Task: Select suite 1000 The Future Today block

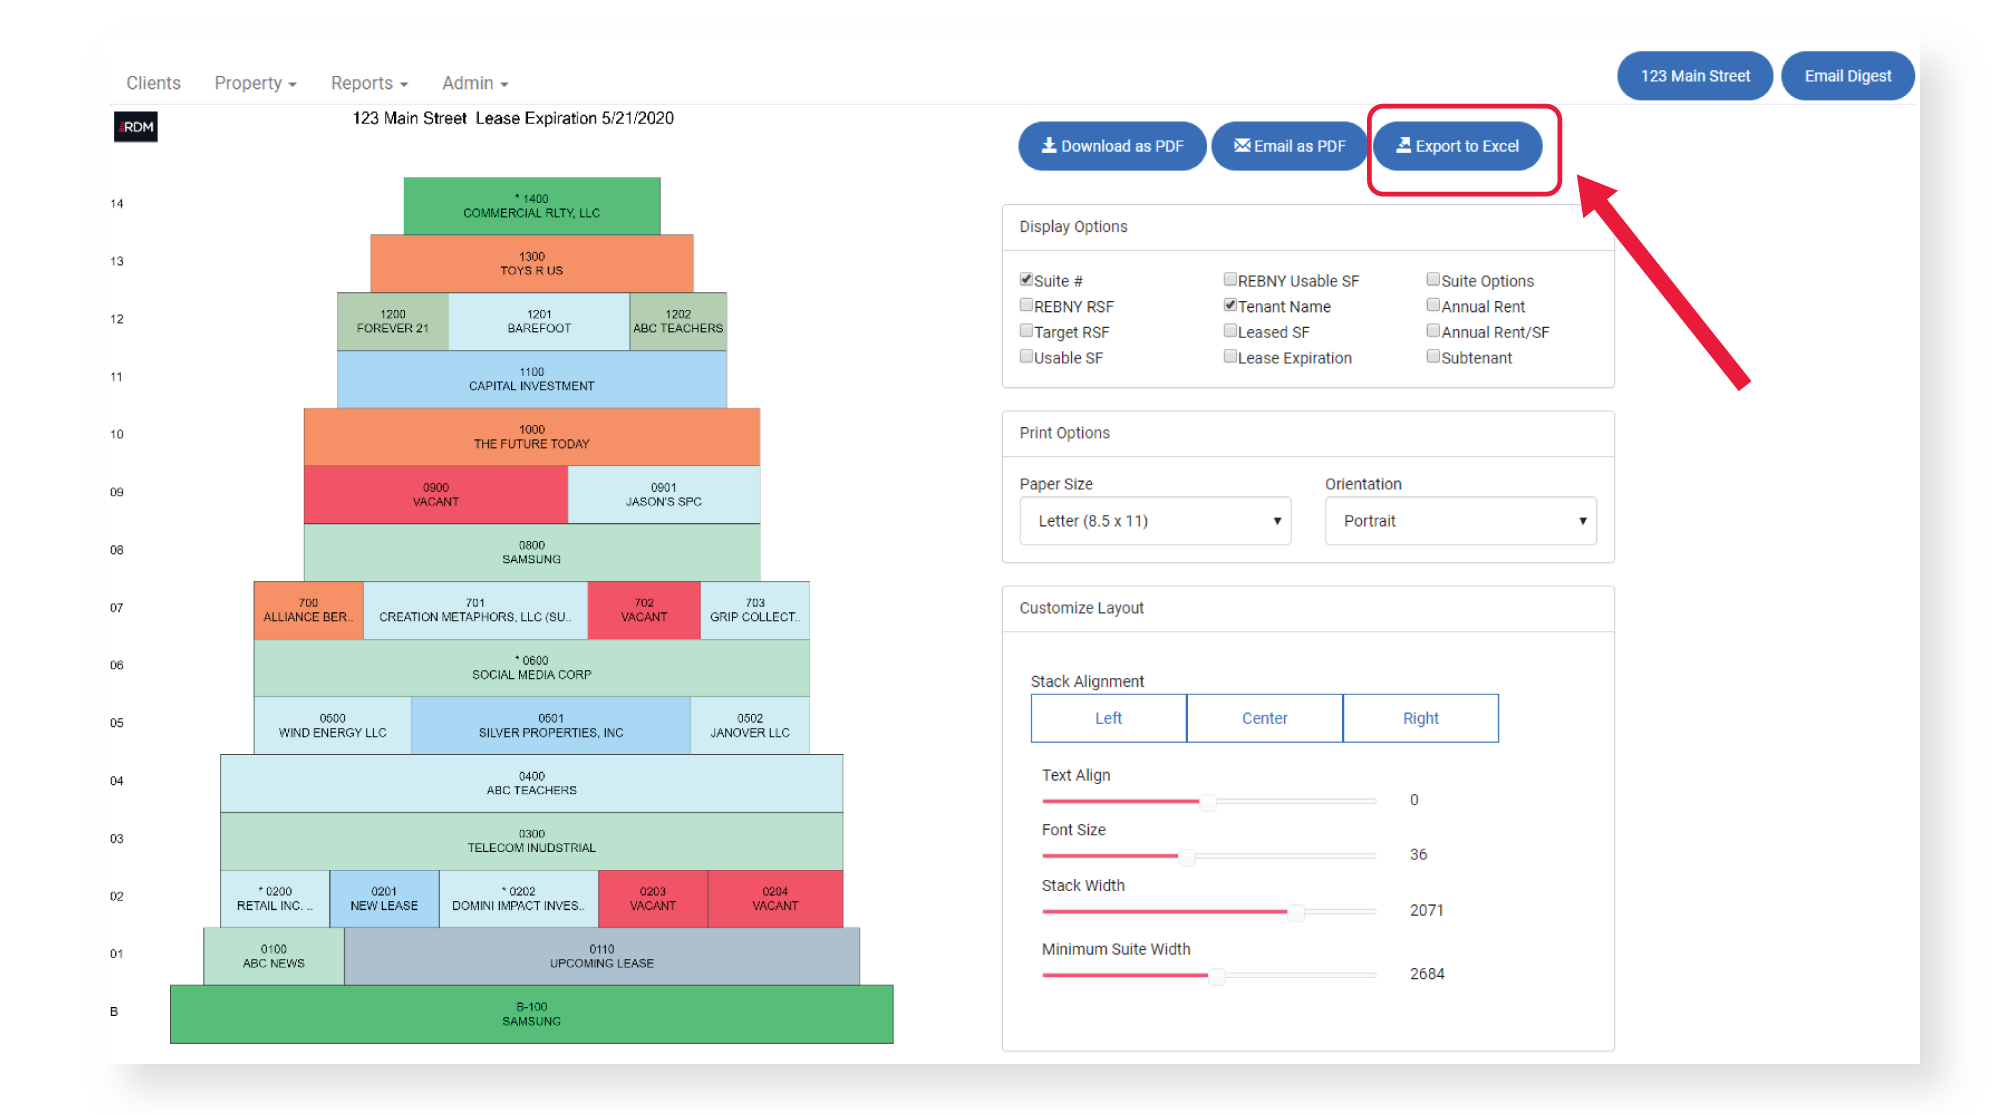Action: click(x=532, y=437)
